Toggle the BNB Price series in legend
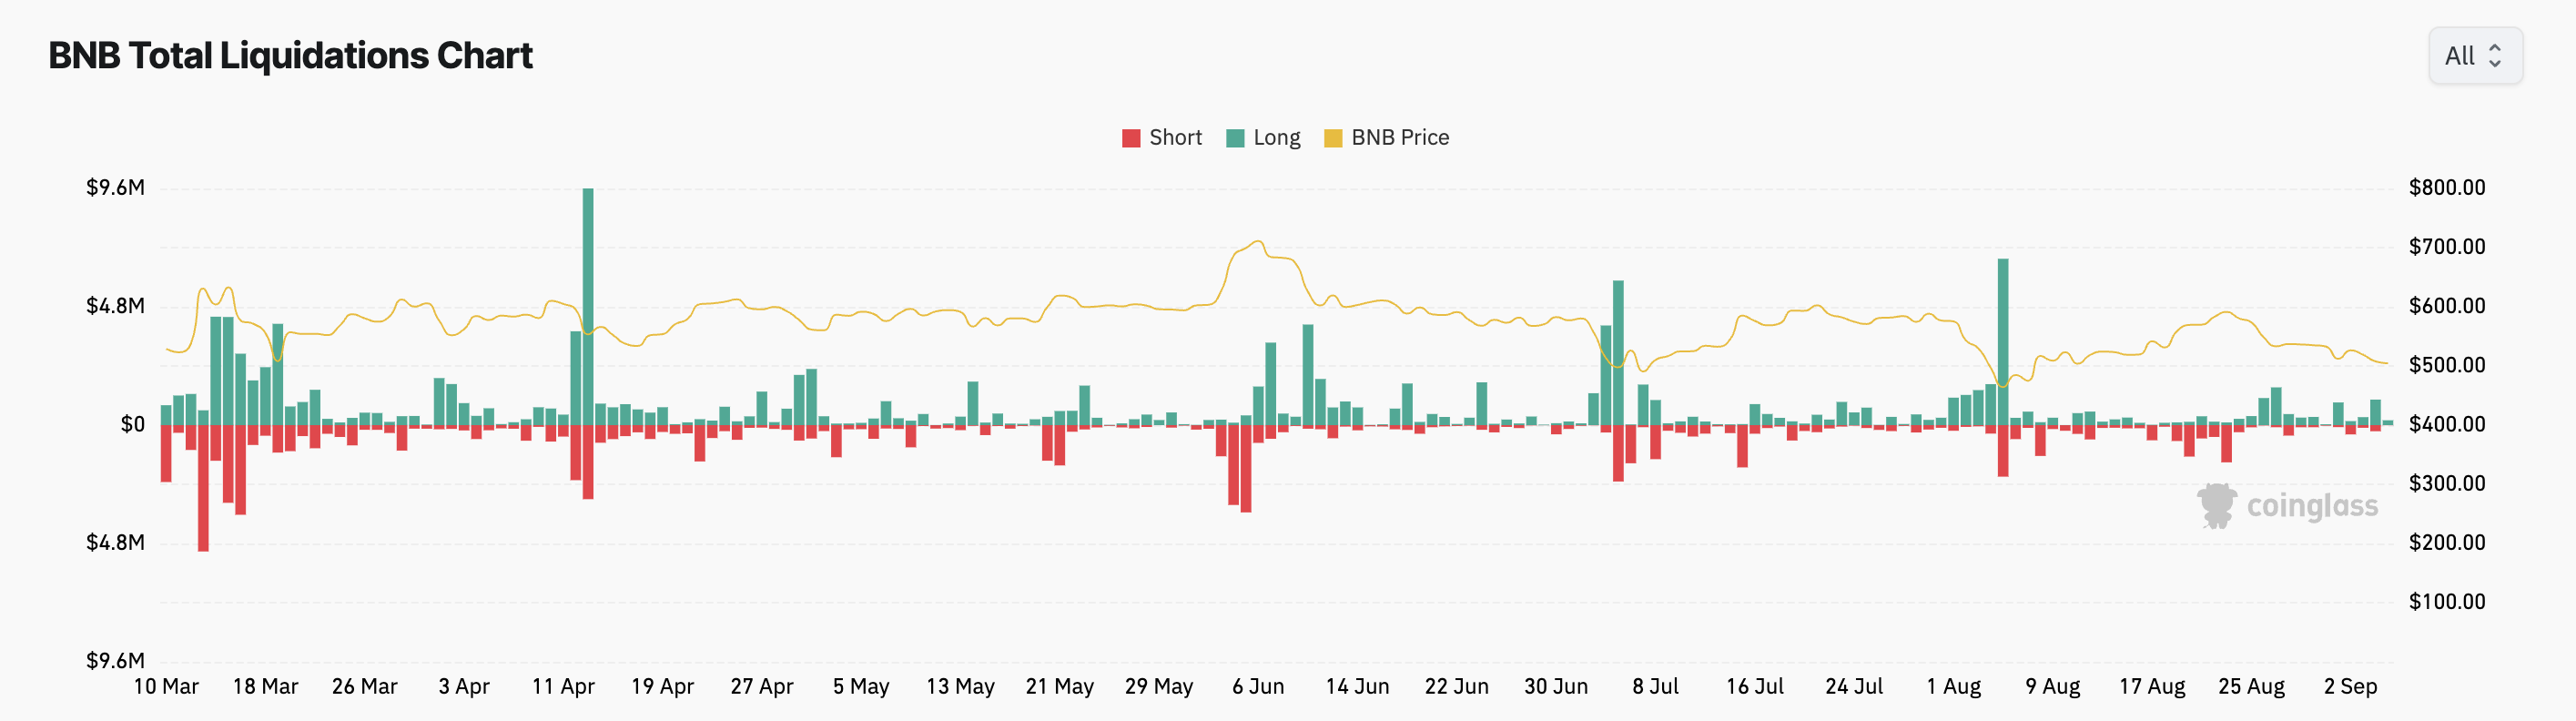2576x721 pixels. pyautogui.click(x=1386, y=138)
